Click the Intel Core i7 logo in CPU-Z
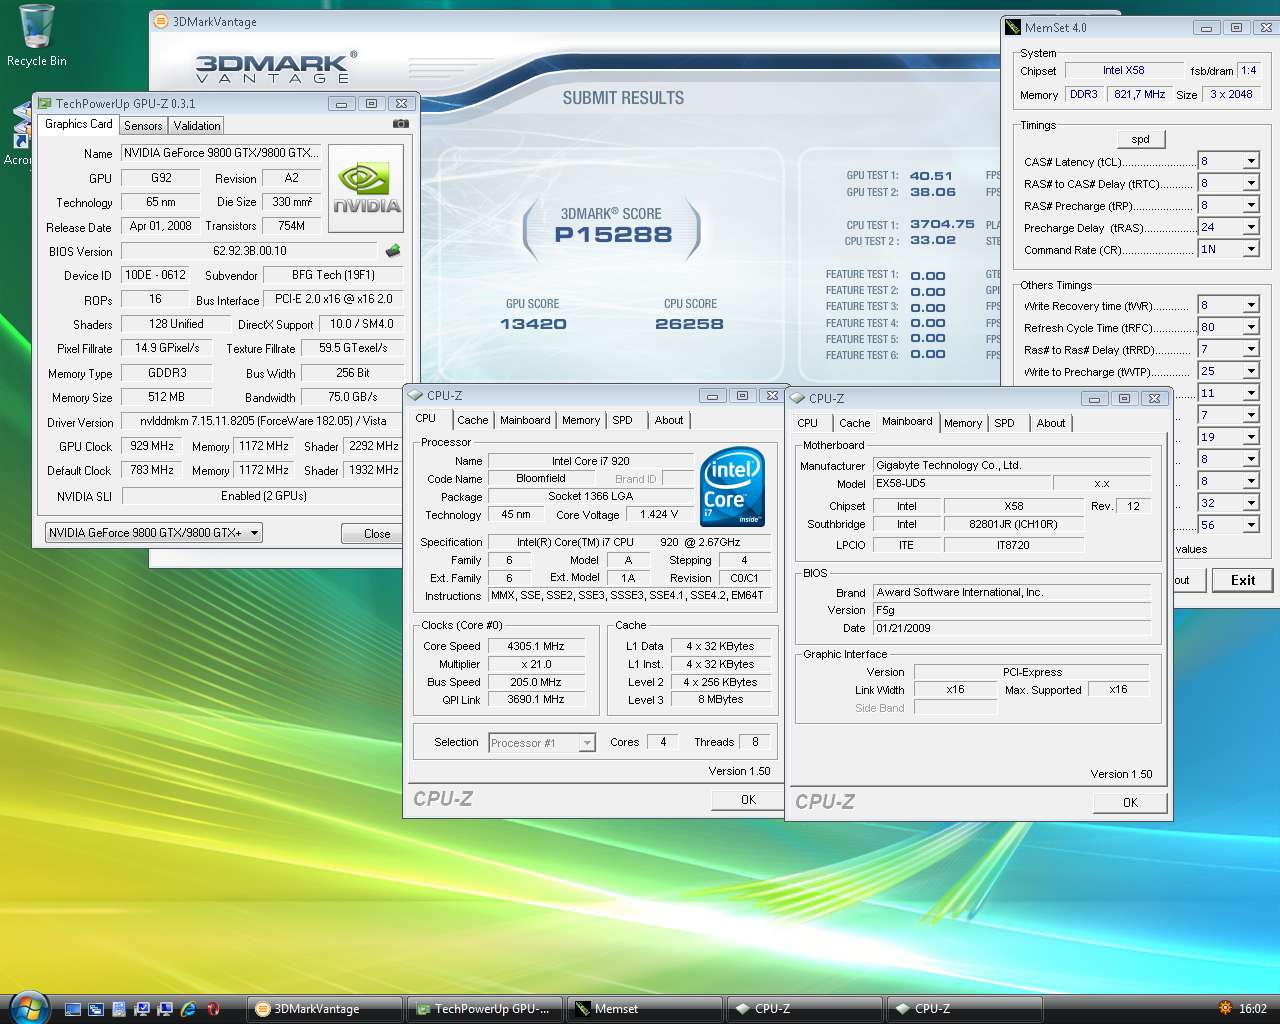Screen dimensions: 1280x1024 [732, 487]
